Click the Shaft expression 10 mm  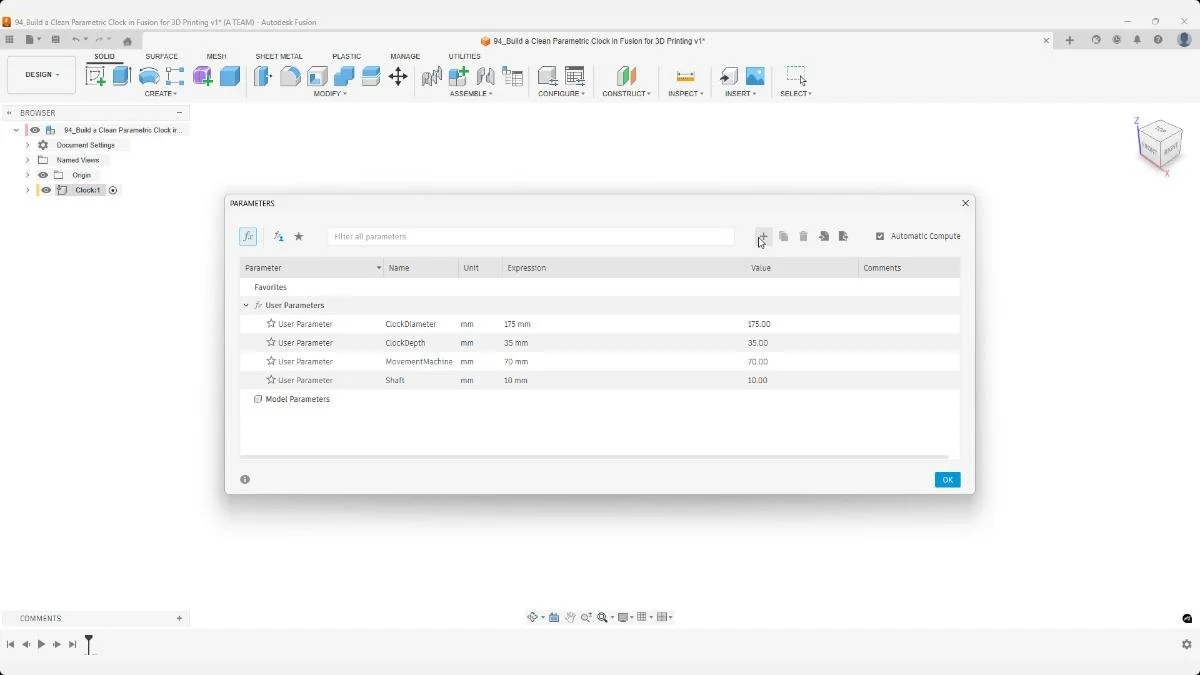pyautogui.click(x=515, y=380)
